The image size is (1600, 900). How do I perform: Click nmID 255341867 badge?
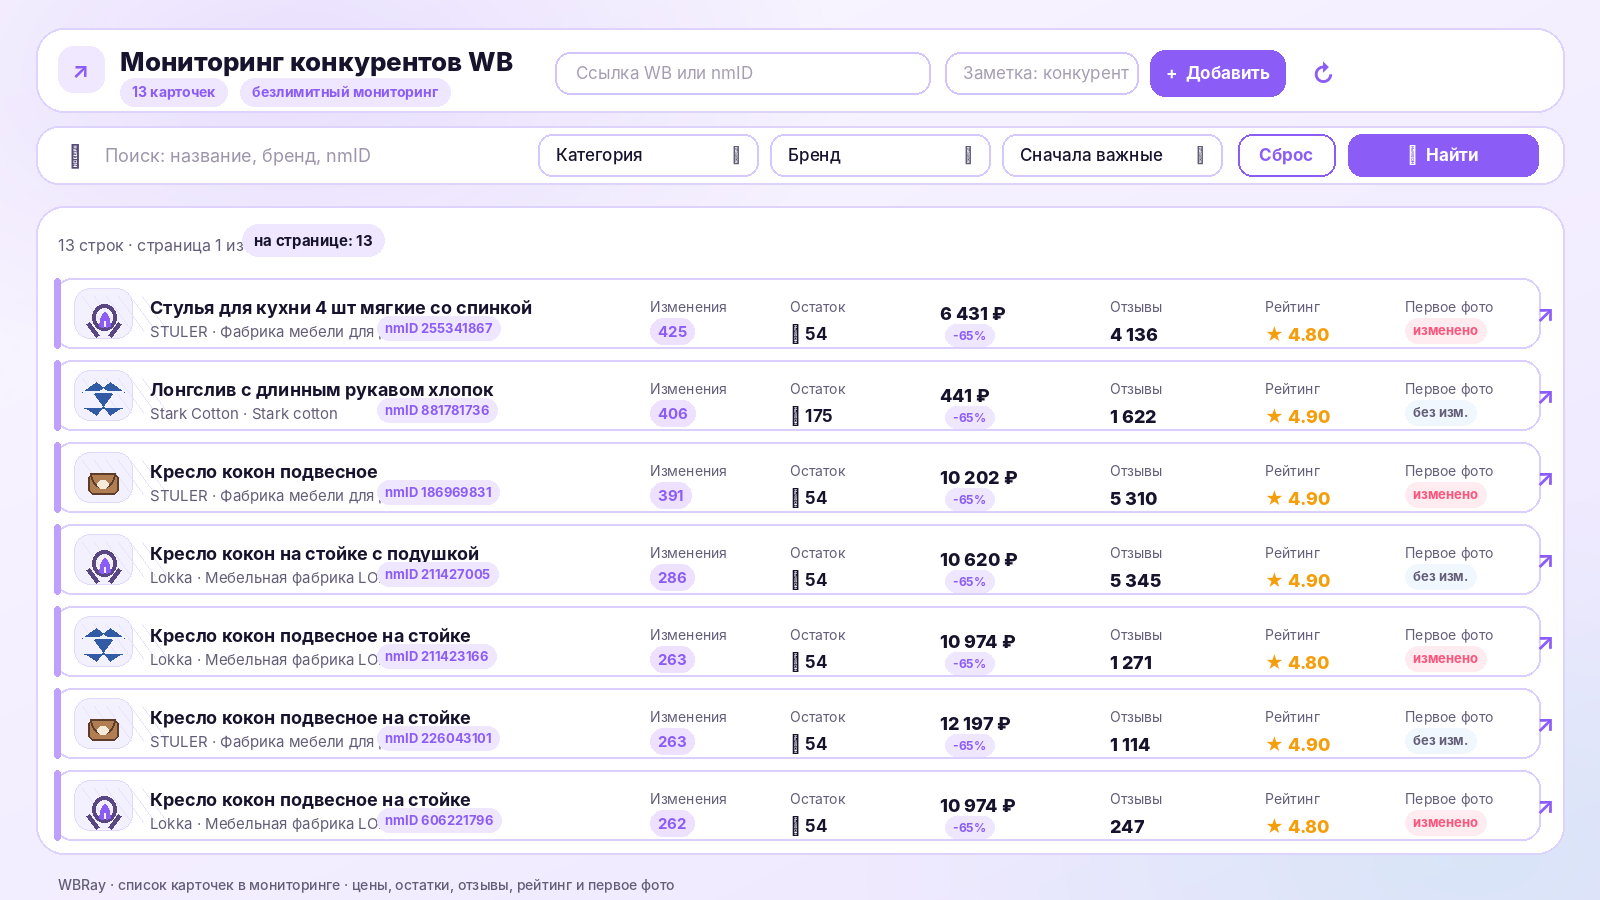[439, 329]
